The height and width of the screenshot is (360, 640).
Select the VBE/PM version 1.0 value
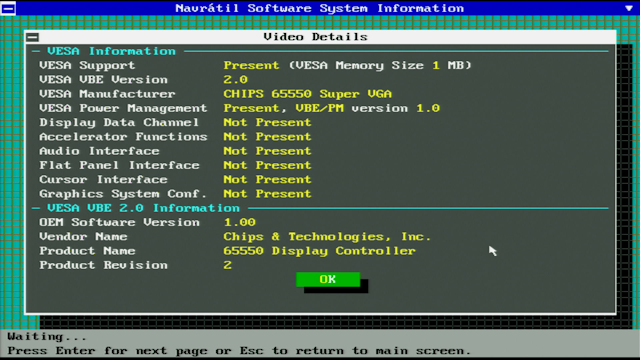[x=367, y=108]
